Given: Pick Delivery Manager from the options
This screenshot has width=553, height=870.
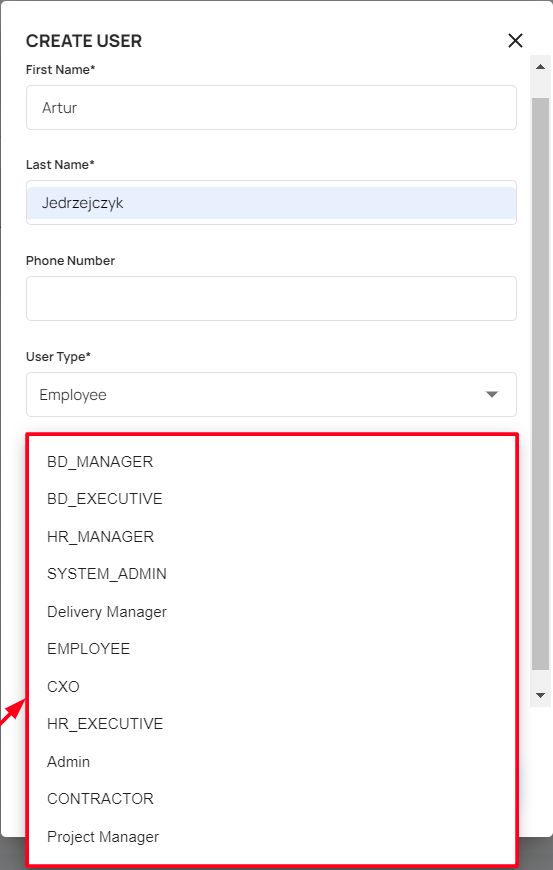Looking at the screenshot, I should click(272, 611).
